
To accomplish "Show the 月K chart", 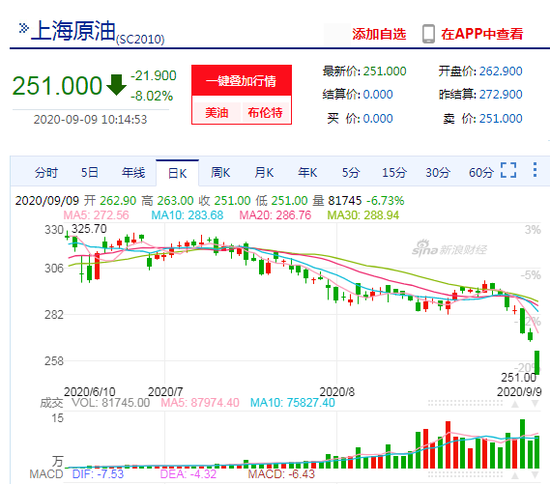I will click(264, 173).
